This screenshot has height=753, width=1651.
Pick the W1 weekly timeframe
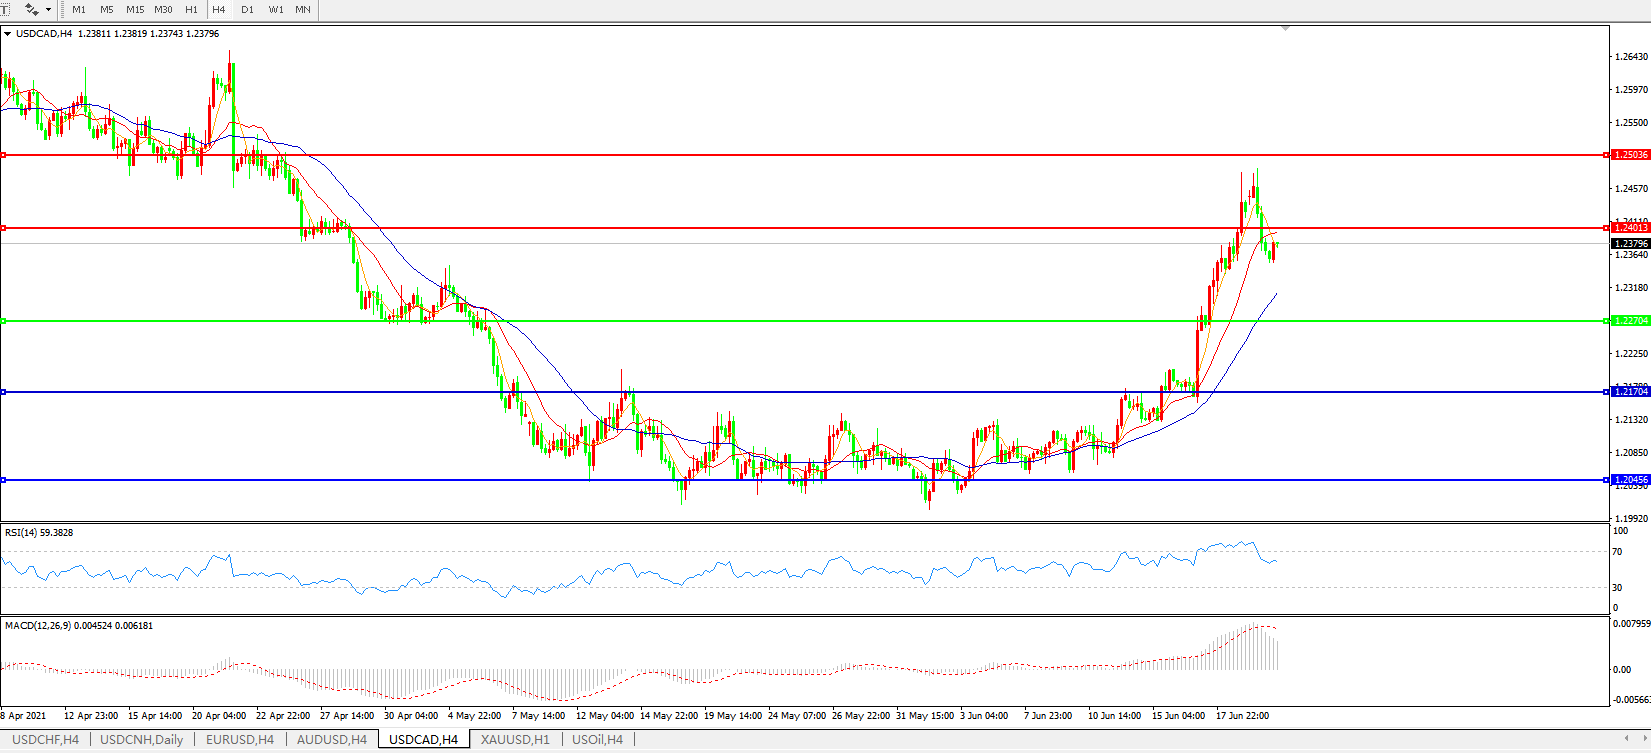pyautogui.click(x=276, y=9)
